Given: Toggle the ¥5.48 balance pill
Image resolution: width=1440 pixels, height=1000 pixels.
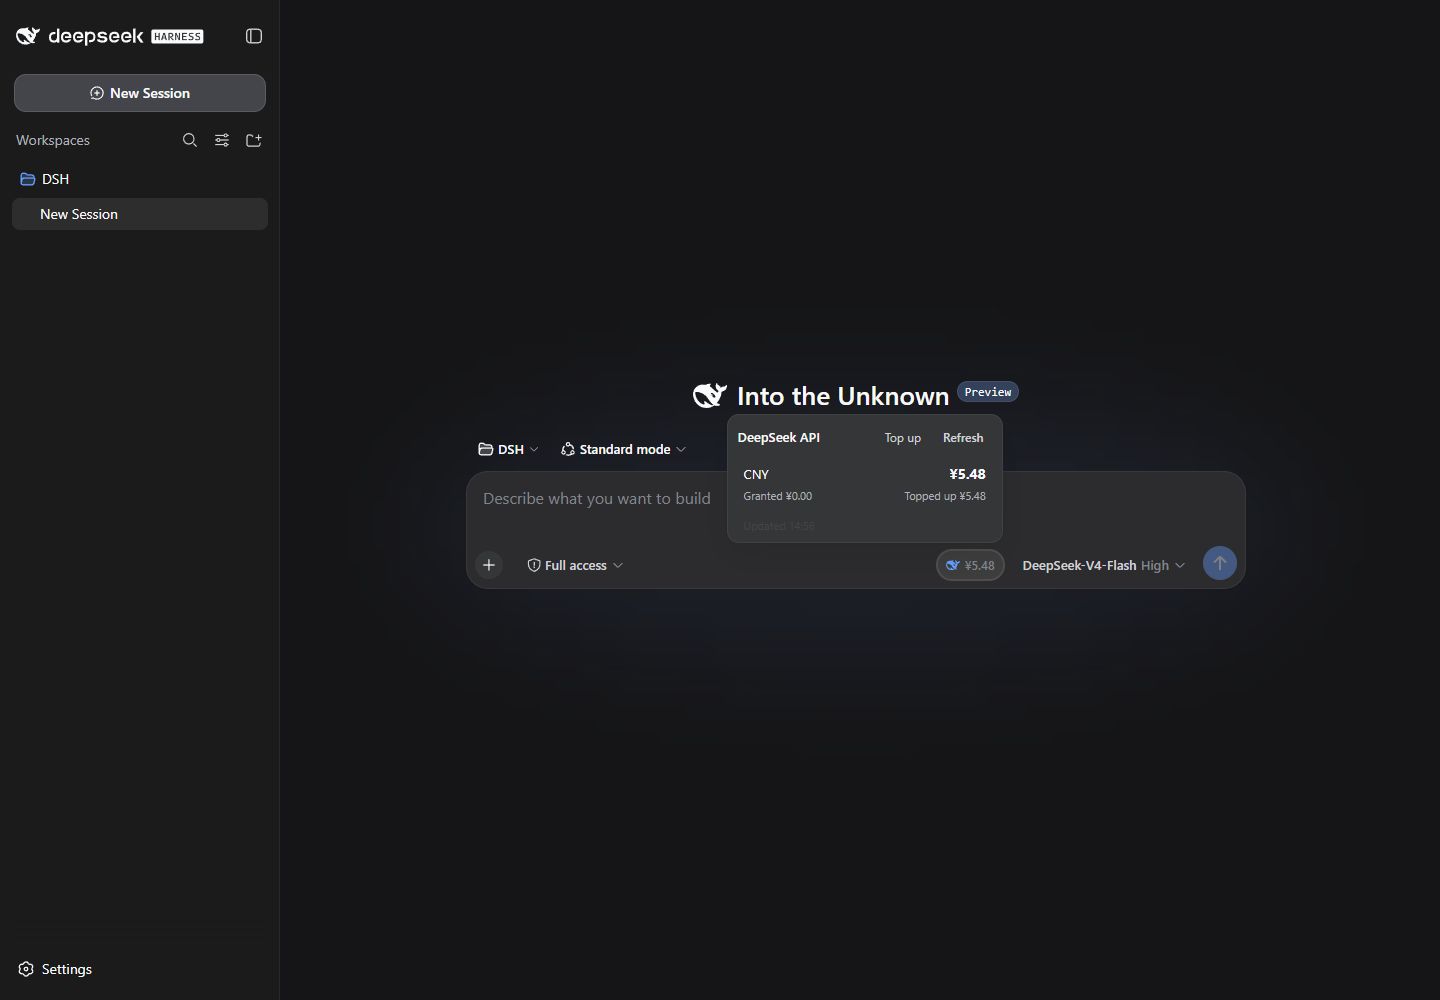Looking at the screenshot, I should (x=970, y=565).
